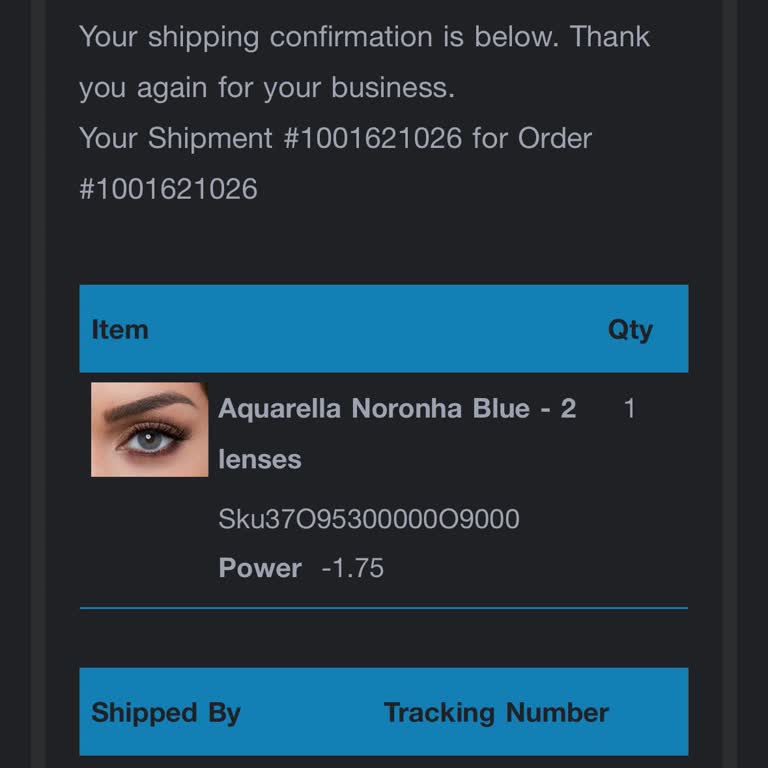768x768 pixels.
Task: Click the words "Your Shipment"
Action: coord(176,138)
